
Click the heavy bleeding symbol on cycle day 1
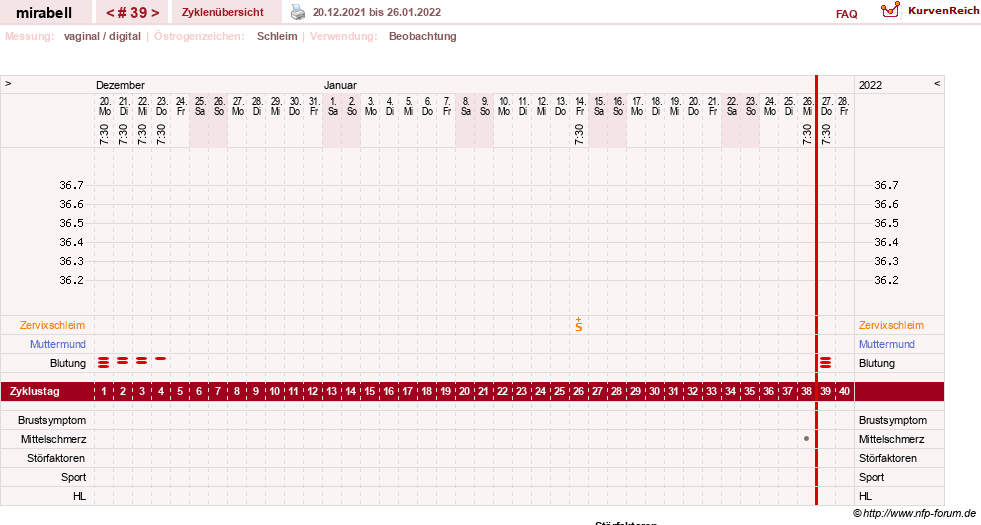coord(104,362)
